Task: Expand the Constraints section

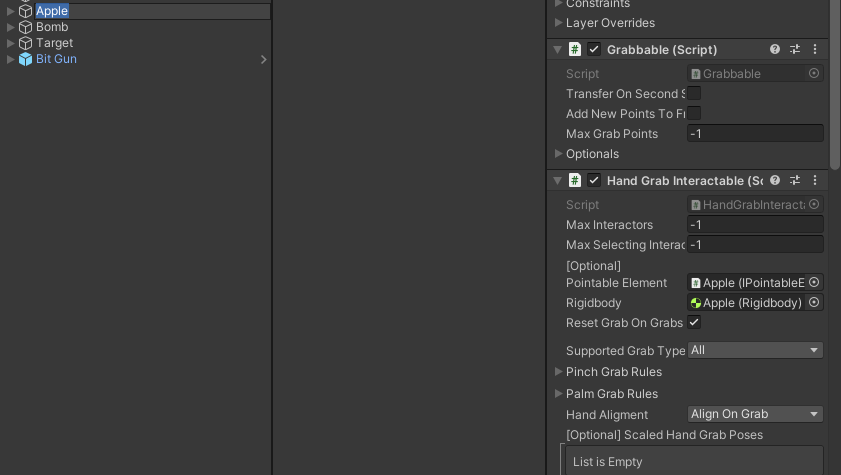Action: [558, 3]
